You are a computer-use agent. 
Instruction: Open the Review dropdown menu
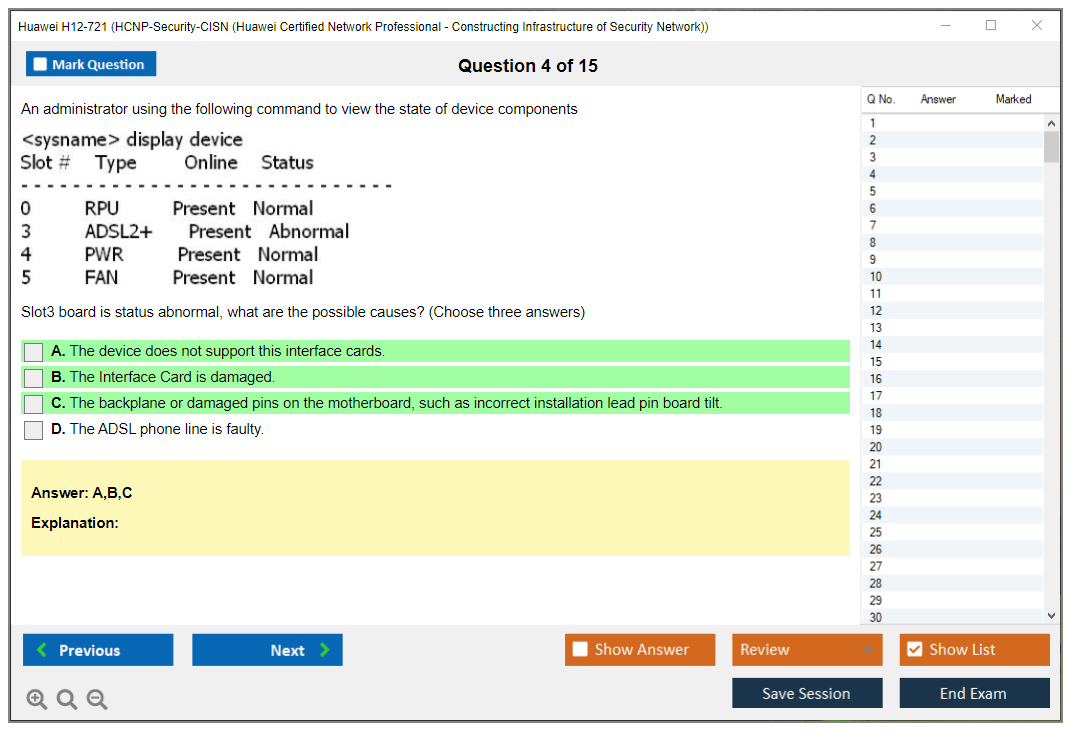coord(807,650)
